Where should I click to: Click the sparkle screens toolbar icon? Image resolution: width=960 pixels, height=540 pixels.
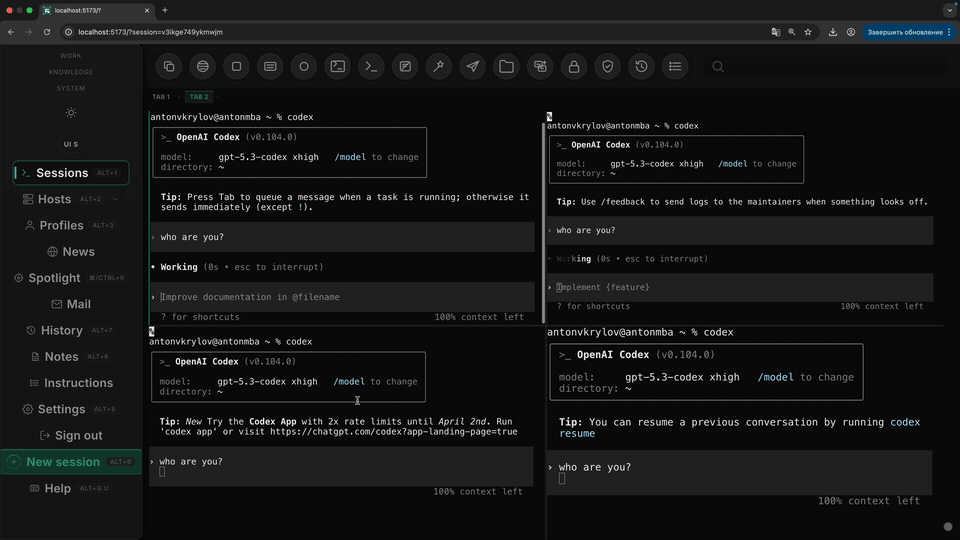tap(540, 66)
